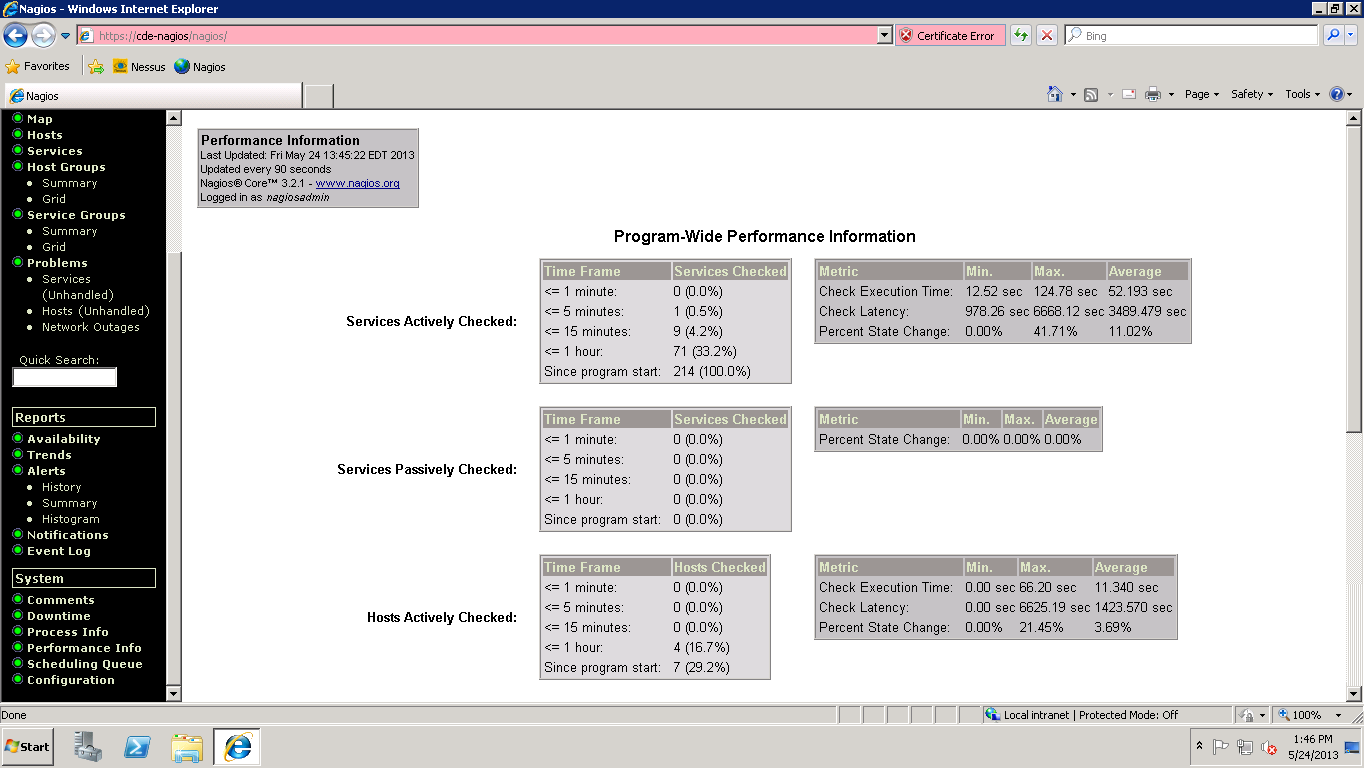This screenshot has height=768, width=1364.
Task: Click the Help question mark icon
Action: tap(1336, 94)
